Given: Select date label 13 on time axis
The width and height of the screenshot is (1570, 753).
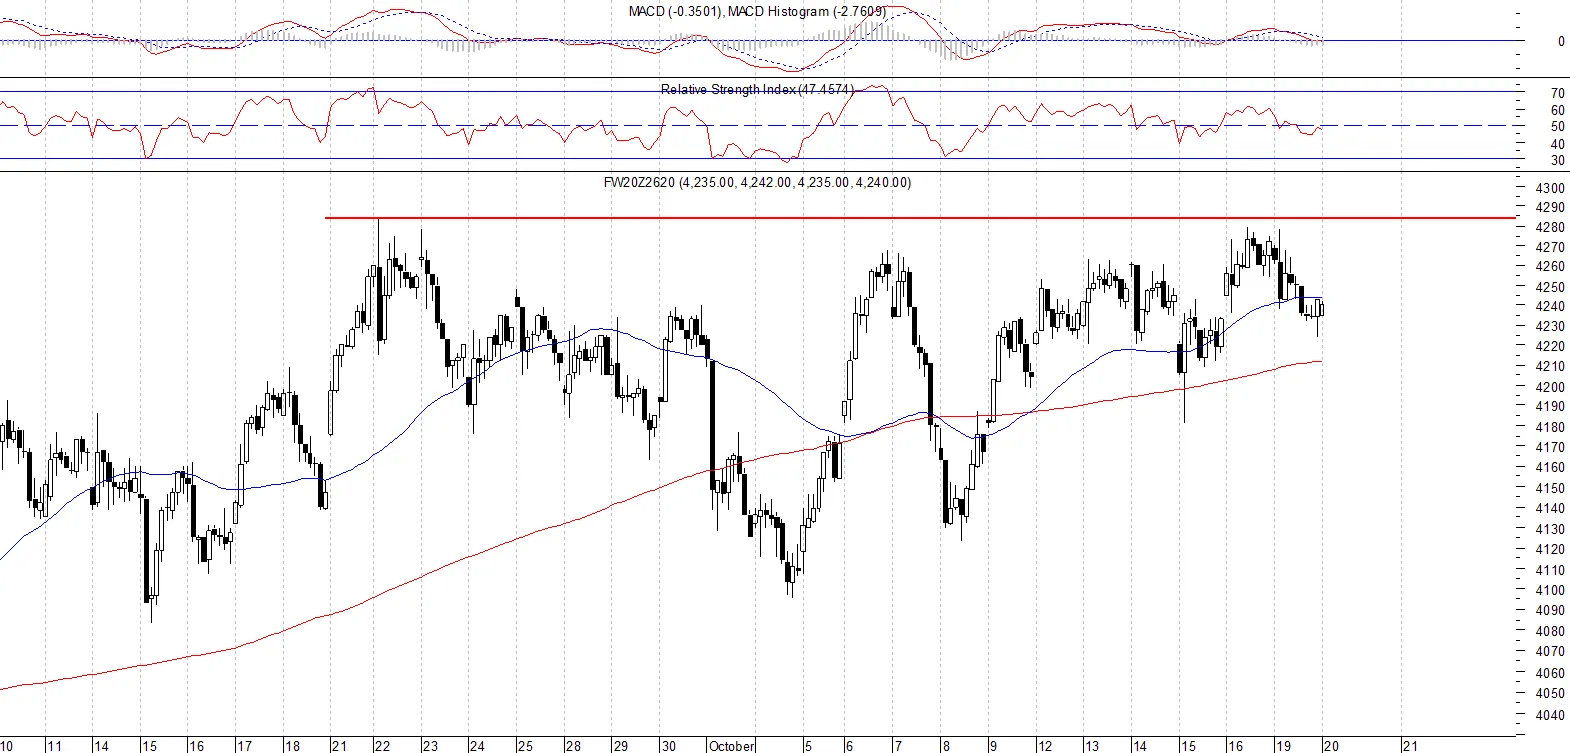Looking at the screenshot, I should tap(1093, 746).
